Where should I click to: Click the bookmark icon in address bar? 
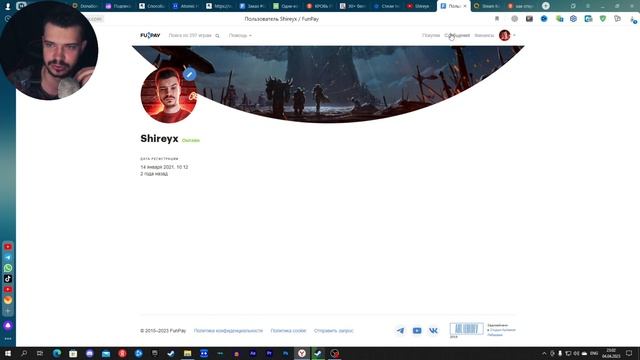point(497,19)
